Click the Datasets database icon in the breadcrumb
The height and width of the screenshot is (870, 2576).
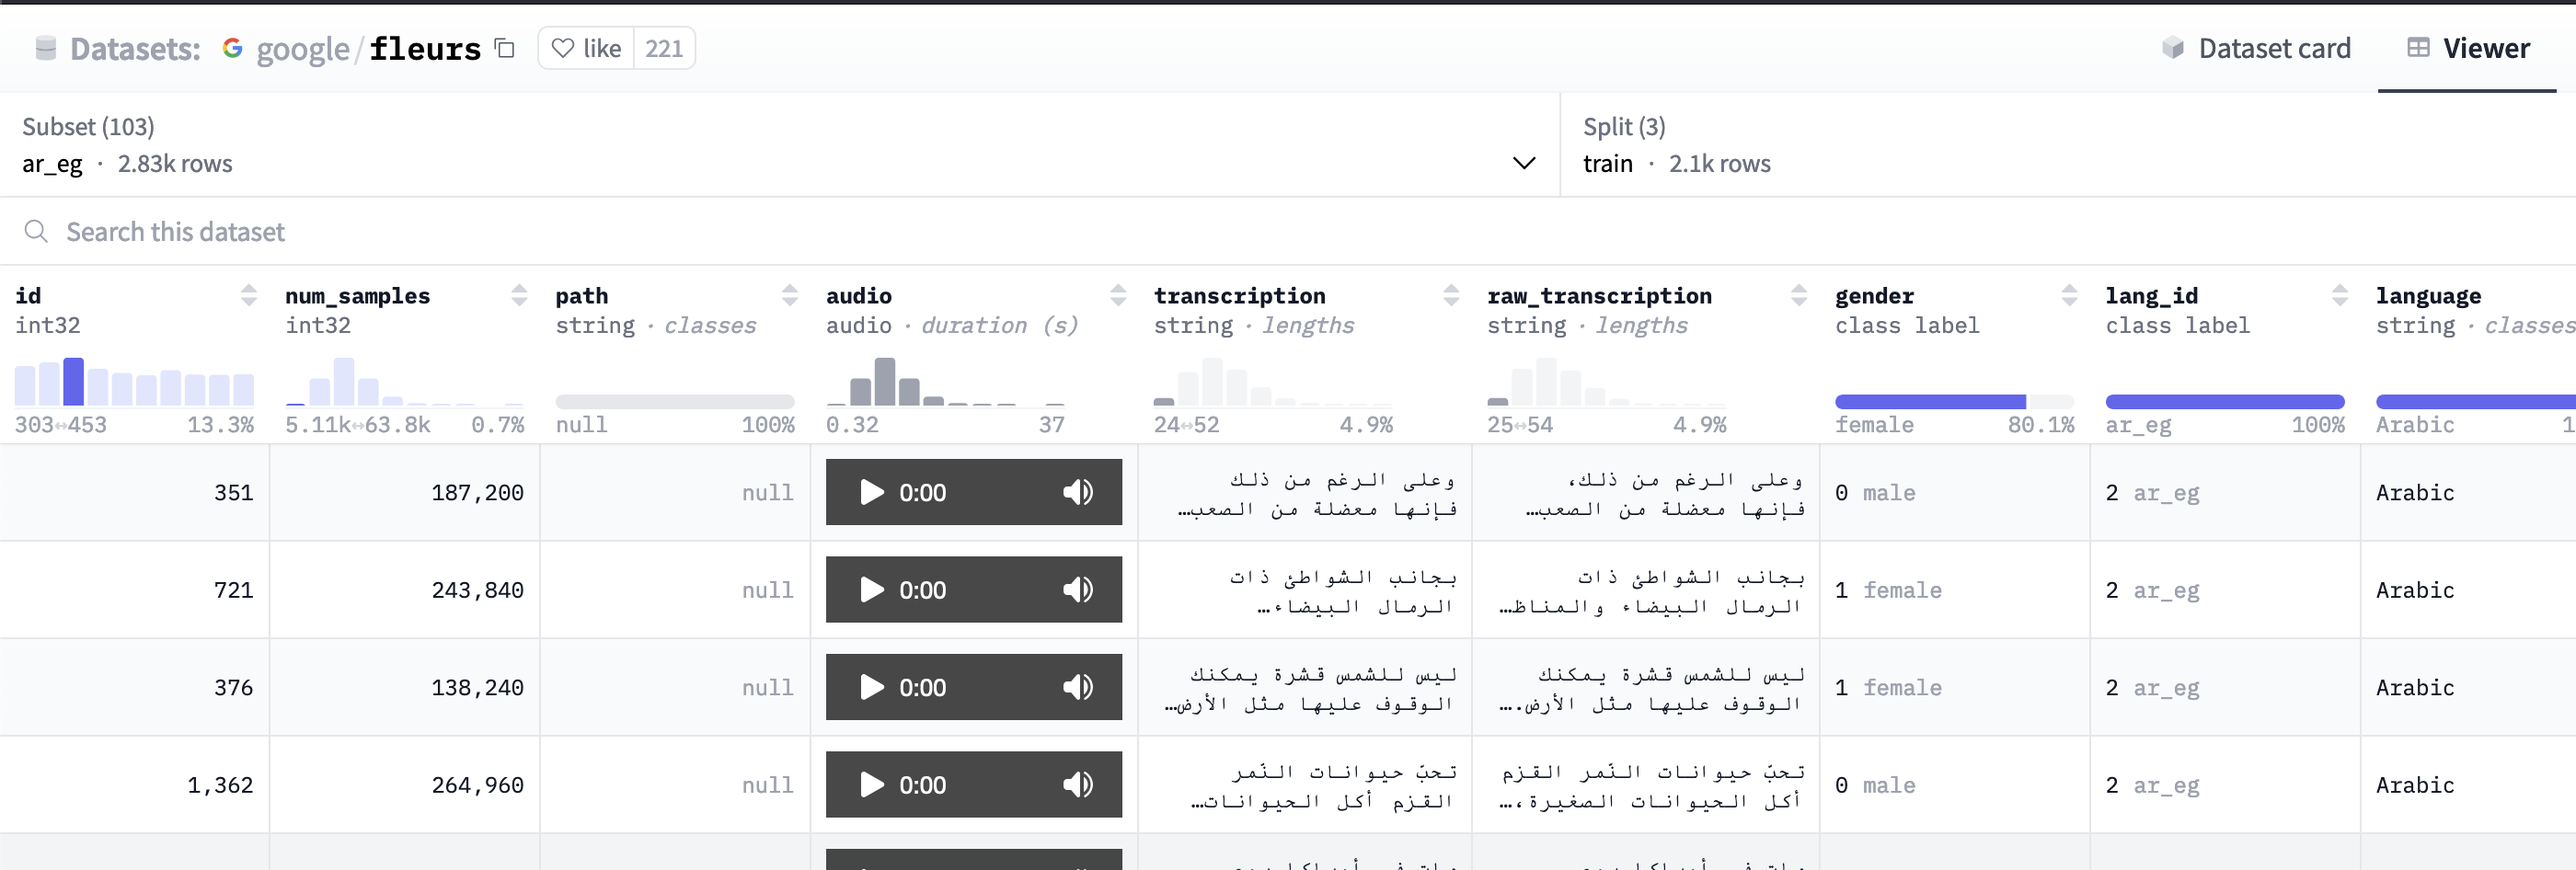click(44, 47)
